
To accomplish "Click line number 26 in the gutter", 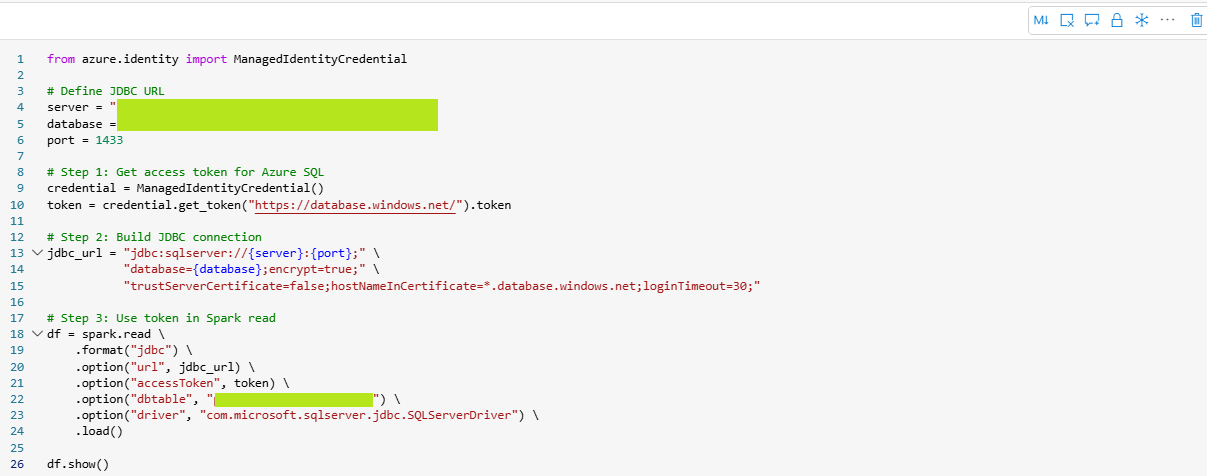I will (19, 464).
